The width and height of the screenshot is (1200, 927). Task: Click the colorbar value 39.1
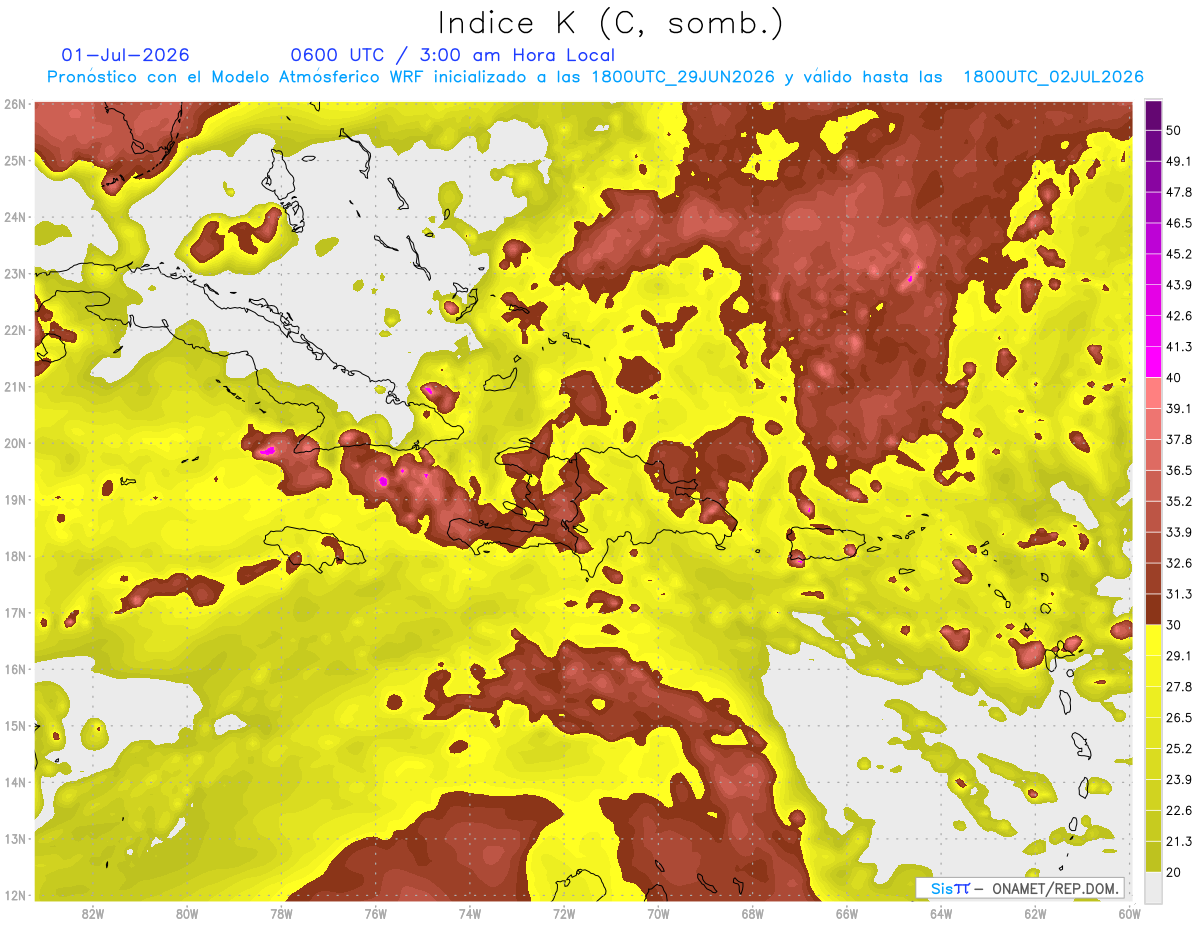click(x=1179, y=408)
